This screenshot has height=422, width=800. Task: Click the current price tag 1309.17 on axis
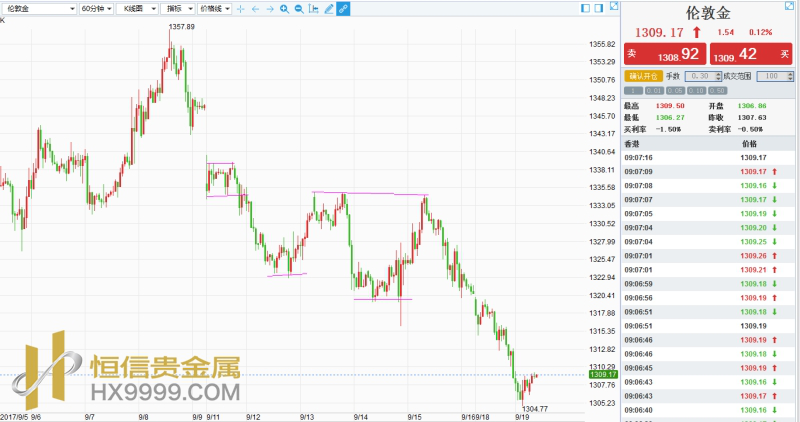pyautogui.click(x=603, y=375)
